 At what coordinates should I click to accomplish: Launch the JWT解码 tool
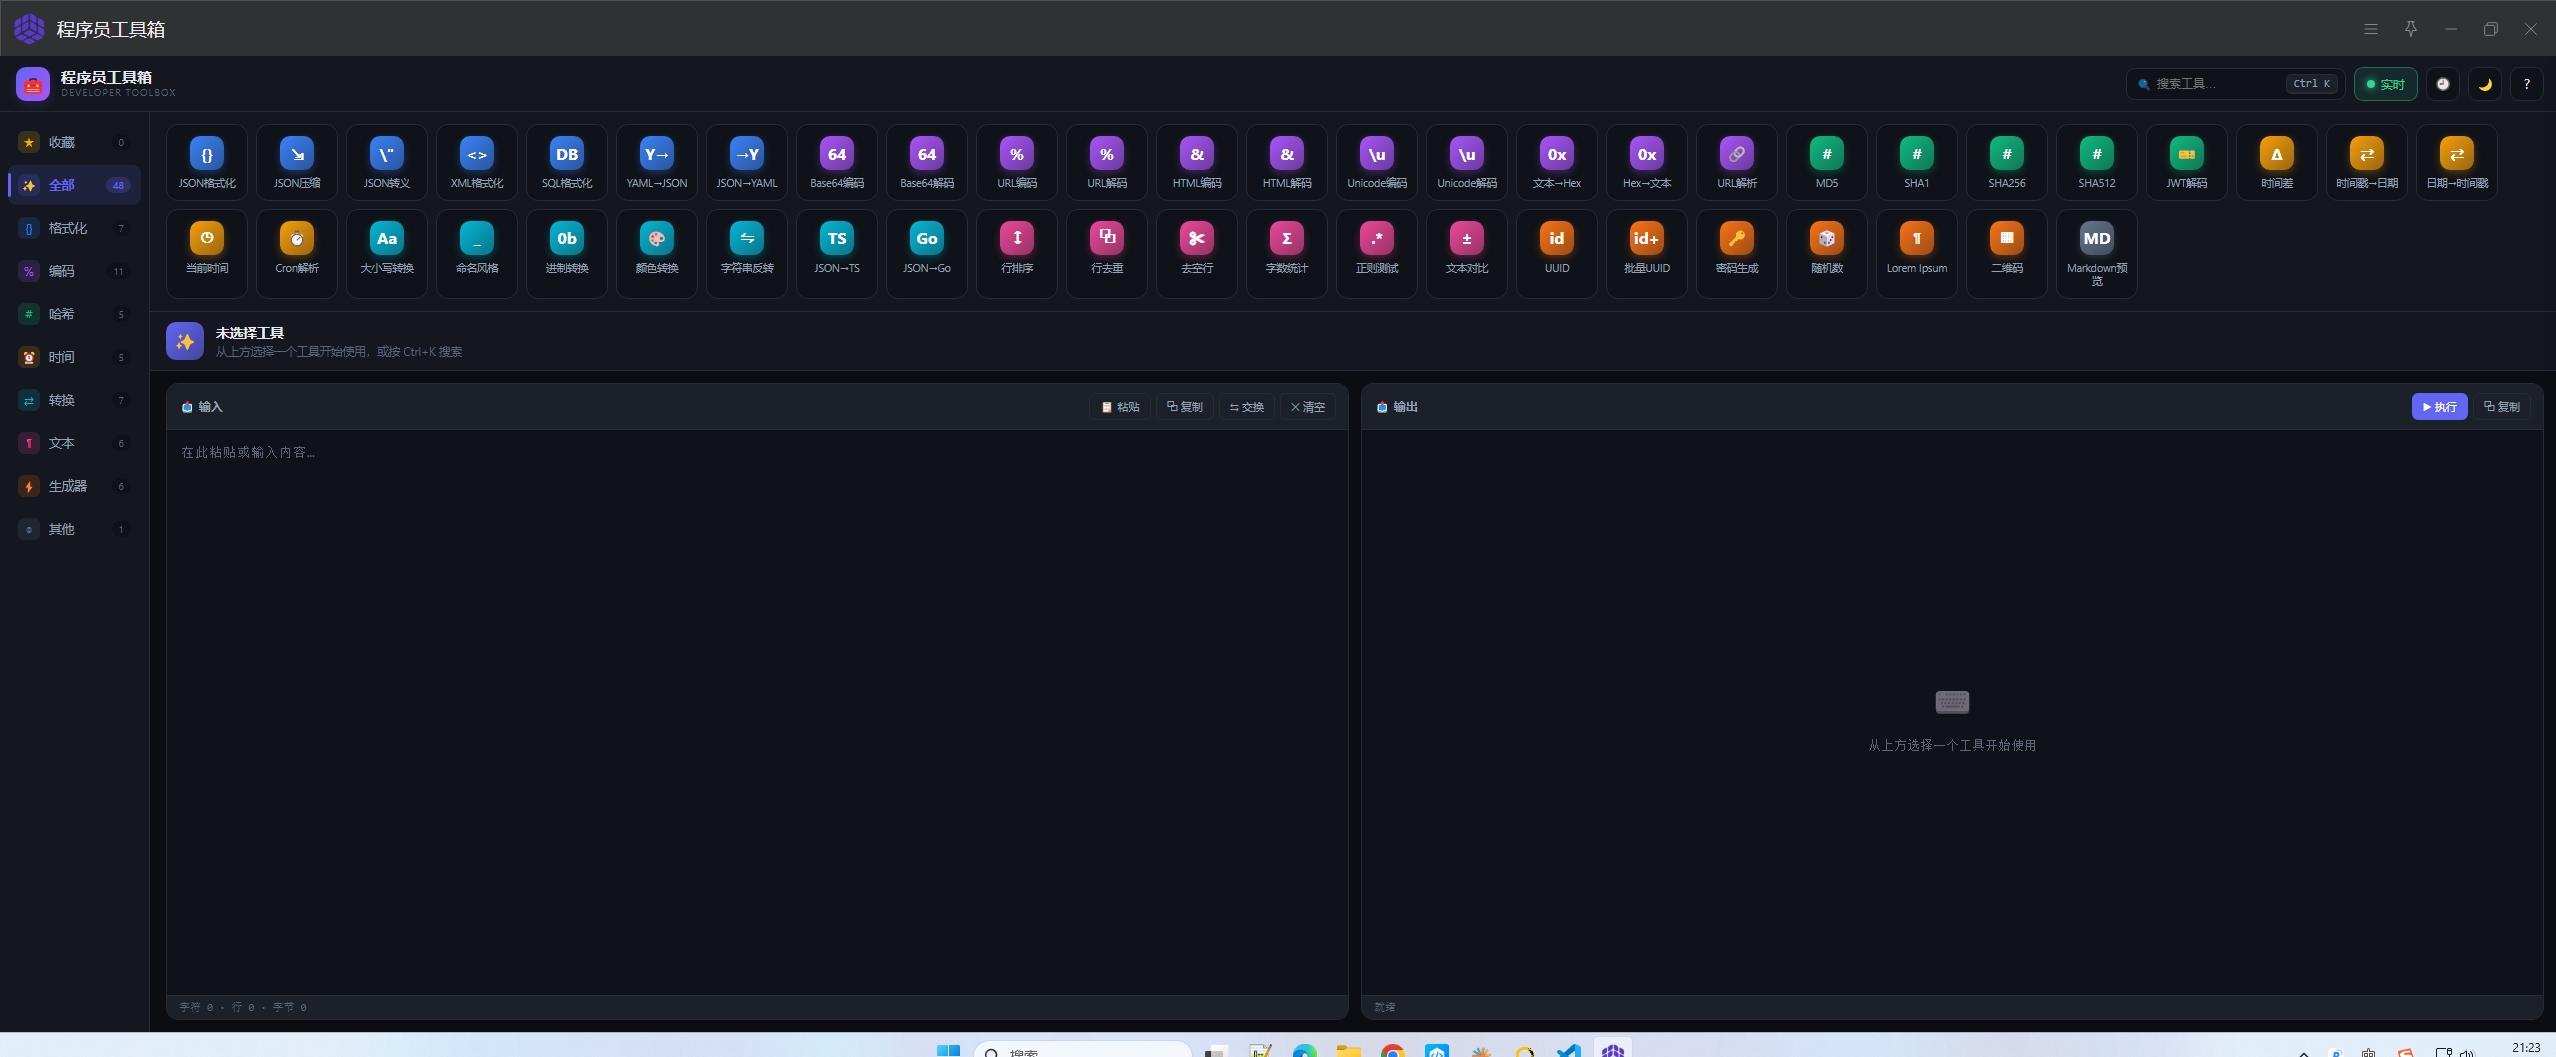2187,162
